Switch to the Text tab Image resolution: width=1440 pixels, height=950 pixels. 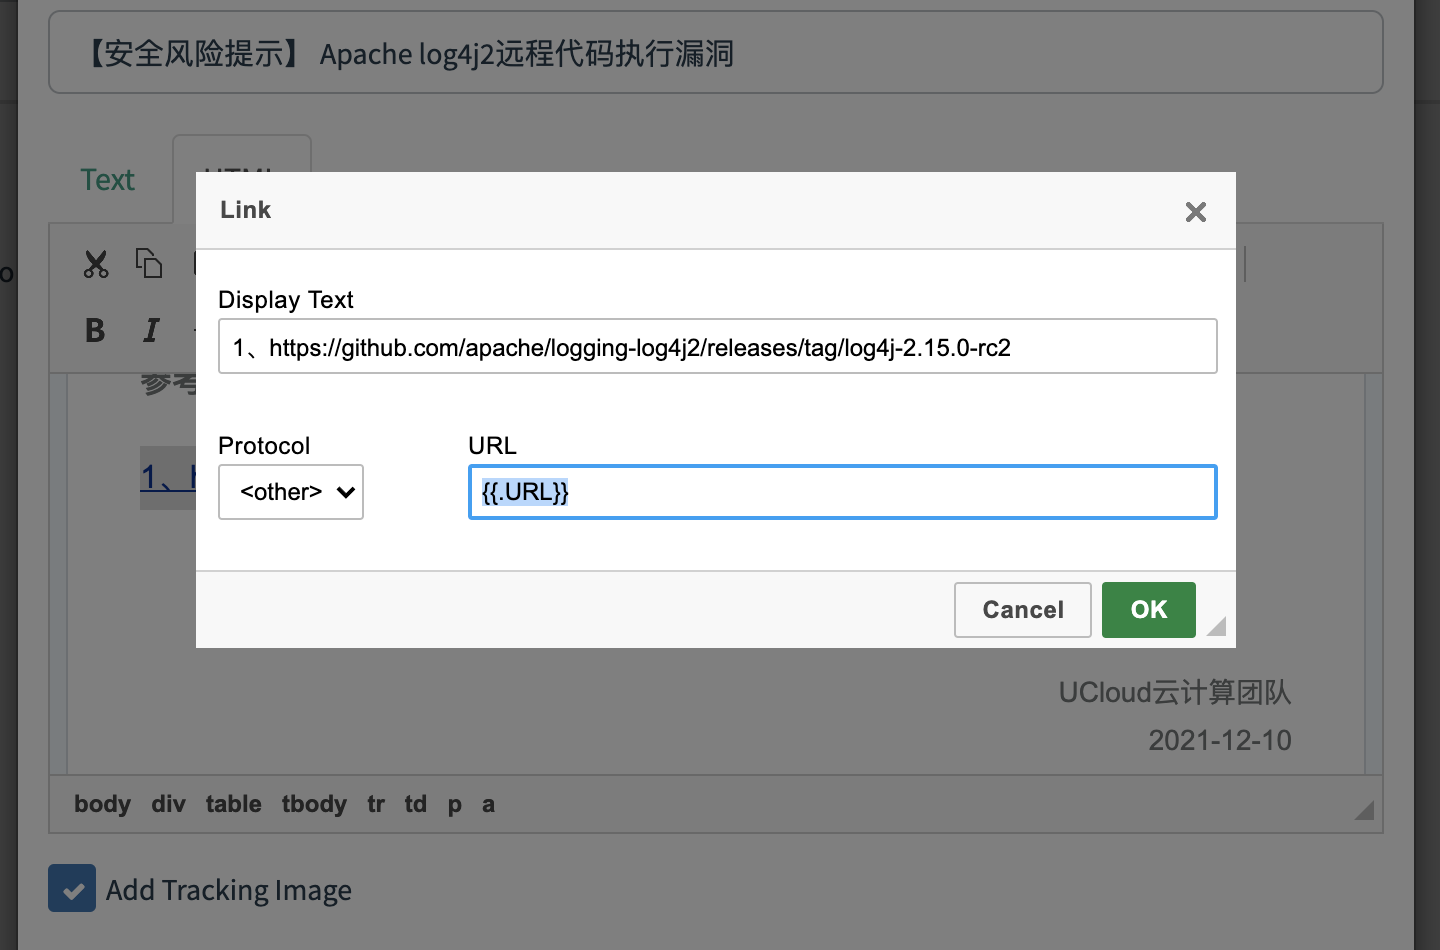pos(107,180)
